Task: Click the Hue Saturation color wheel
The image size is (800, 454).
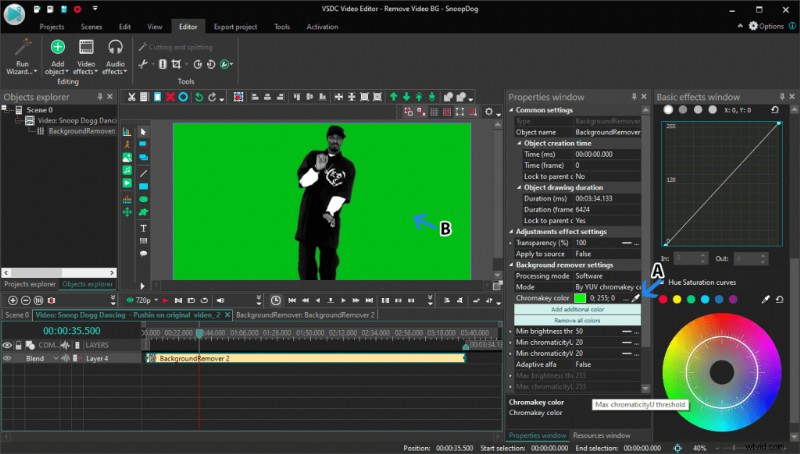Action: click(721, 372)
